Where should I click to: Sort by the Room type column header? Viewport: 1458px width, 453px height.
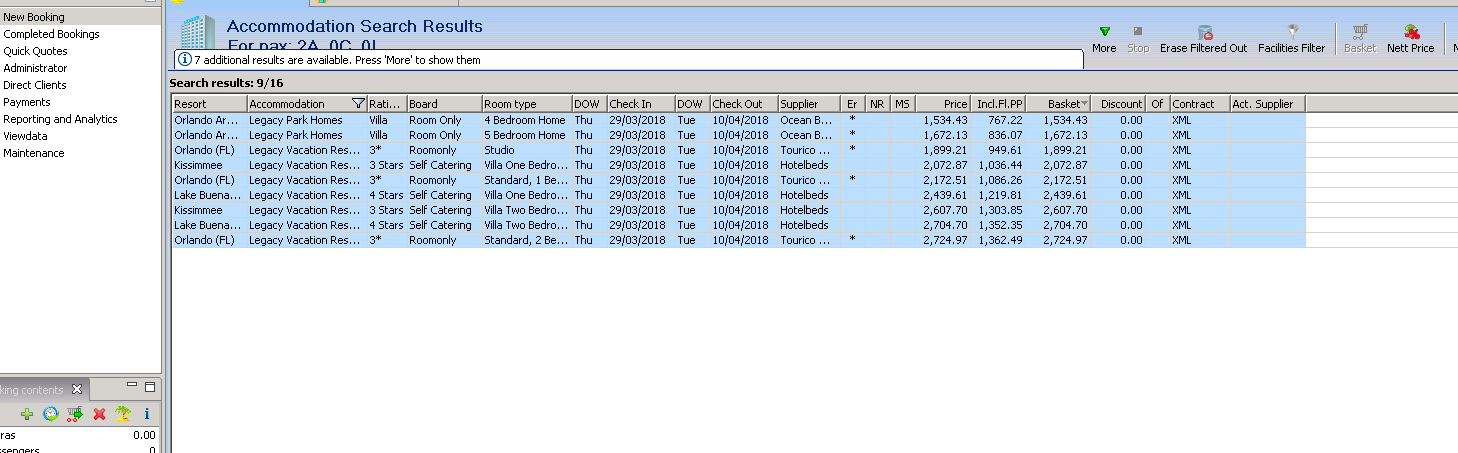click(x=526, y=104)
